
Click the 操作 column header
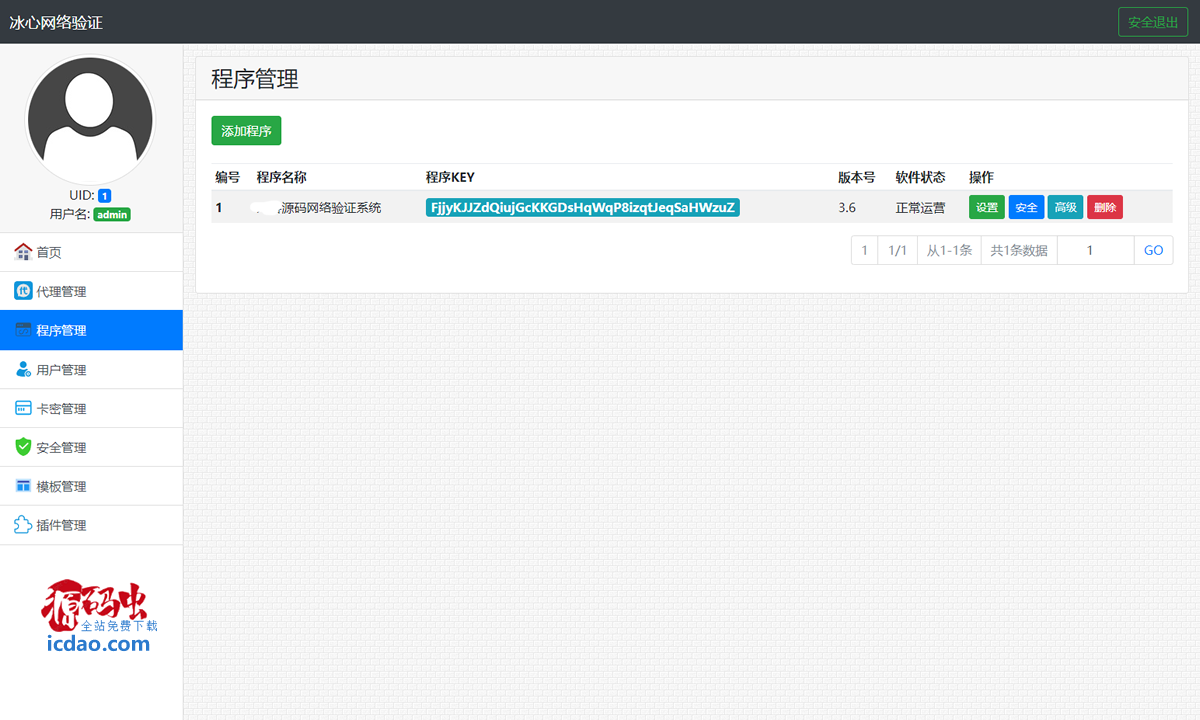tap(981, 177)
